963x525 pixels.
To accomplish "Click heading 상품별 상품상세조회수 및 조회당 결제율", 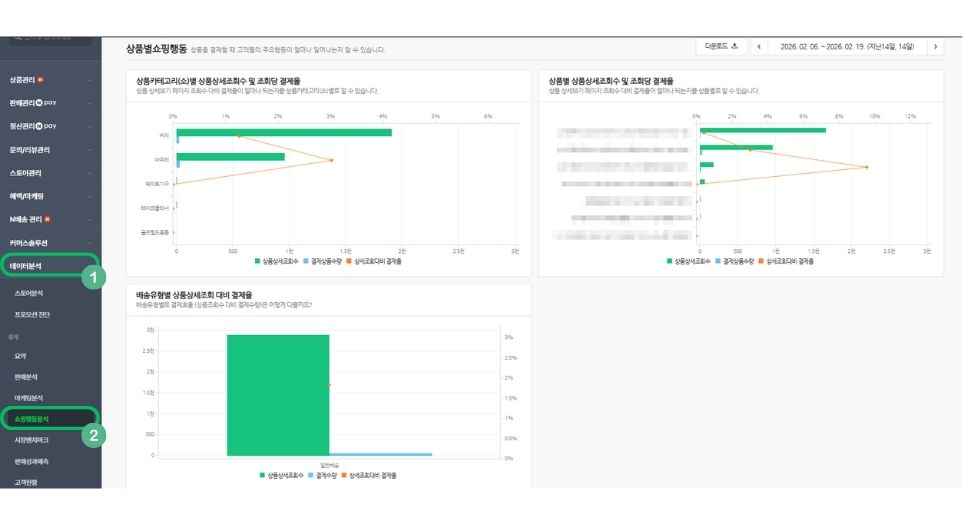I will (x=611, y=80).
